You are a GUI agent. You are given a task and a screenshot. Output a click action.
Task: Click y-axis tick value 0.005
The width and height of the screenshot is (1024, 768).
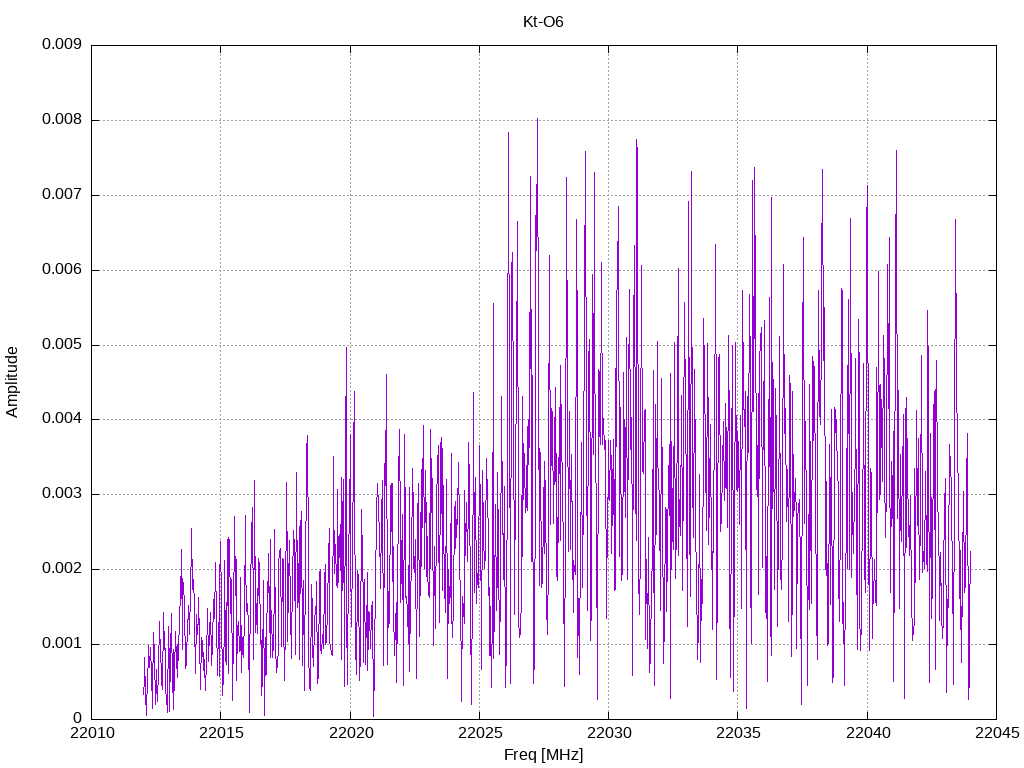[x=62, y=344]
